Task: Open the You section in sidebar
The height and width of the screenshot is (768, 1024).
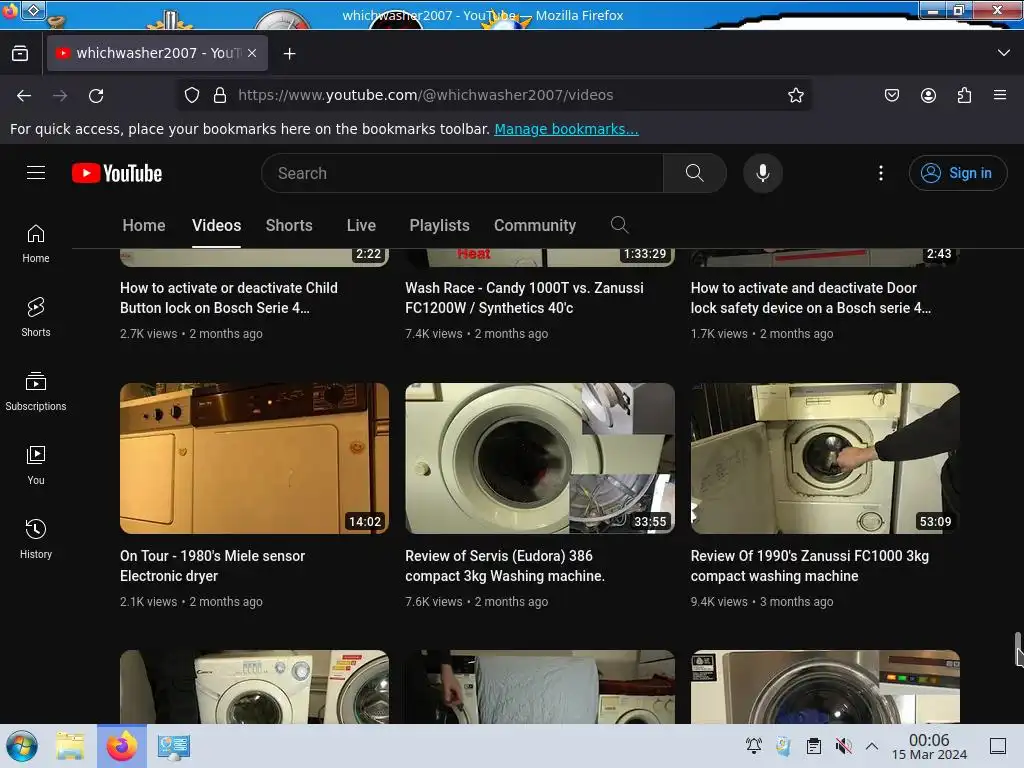Action: (36, 465)
